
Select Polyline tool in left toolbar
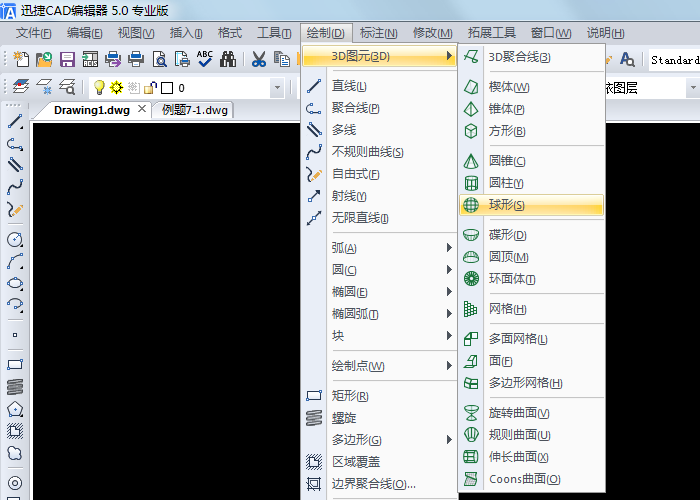(15, 143)
